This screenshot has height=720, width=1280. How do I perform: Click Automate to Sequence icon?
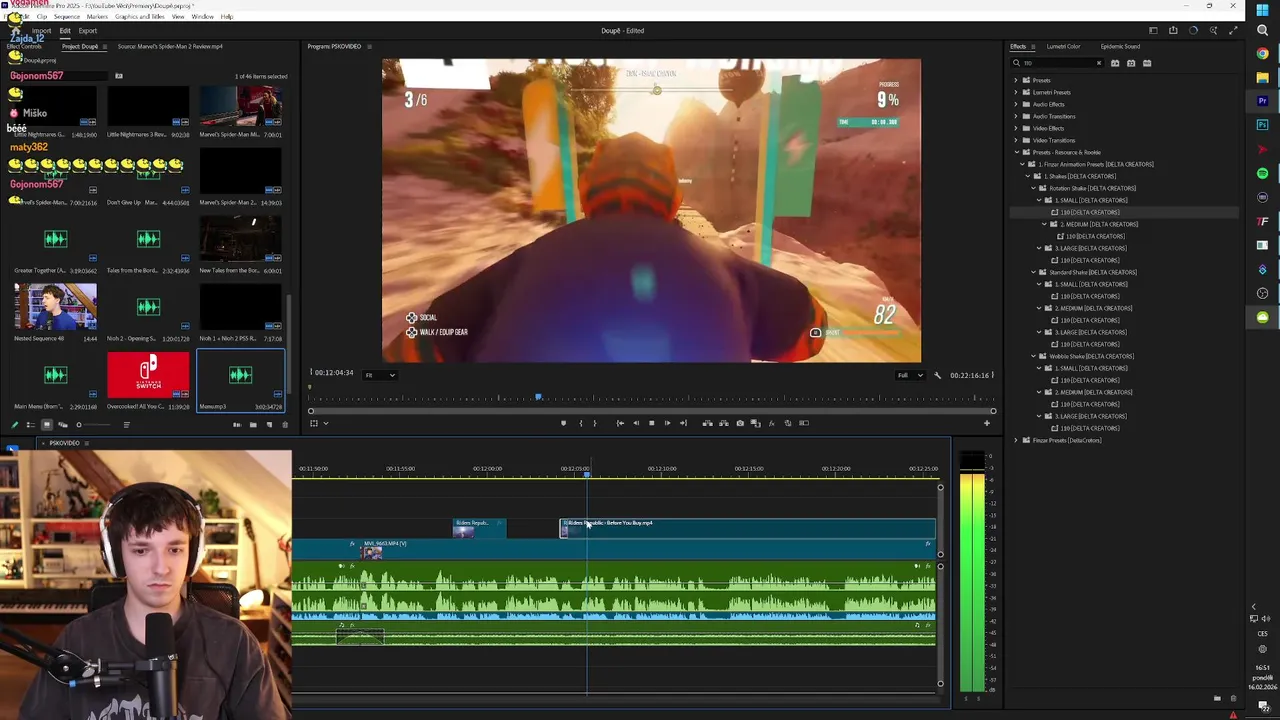coord(237,425)
